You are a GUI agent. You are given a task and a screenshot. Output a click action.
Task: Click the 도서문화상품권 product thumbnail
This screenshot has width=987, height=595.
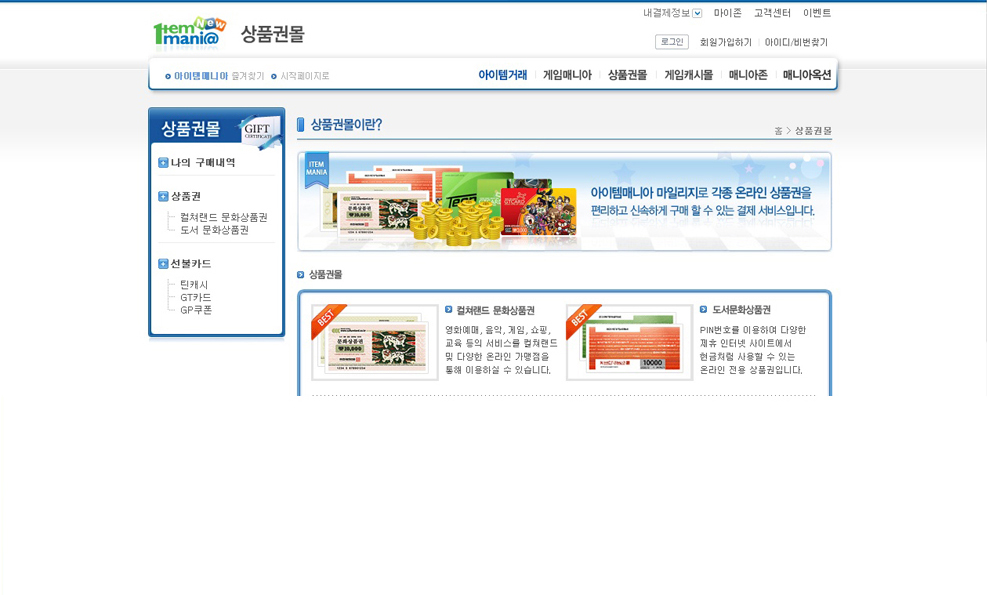pos(629,343)
